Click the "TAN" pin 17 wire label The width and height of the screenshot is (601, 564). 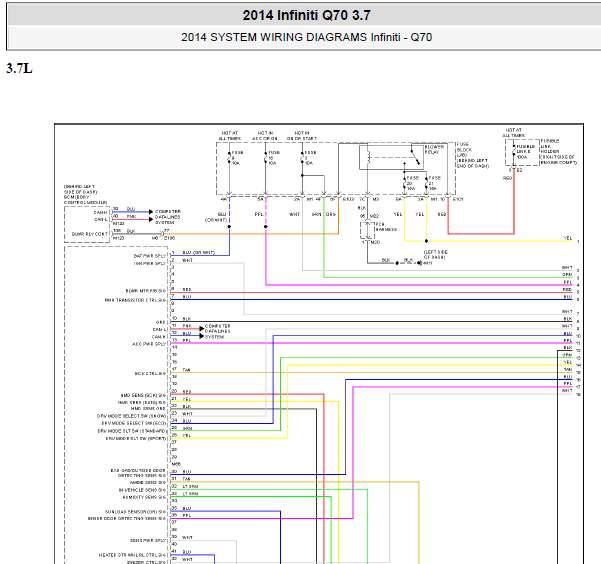pyautogui.click(x=186, y=370)
